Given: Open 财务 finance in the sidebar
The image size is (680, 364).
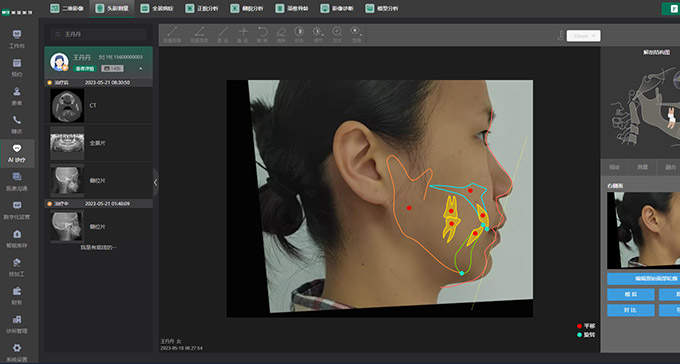Looking at the screenshot, I should point(16,295).
